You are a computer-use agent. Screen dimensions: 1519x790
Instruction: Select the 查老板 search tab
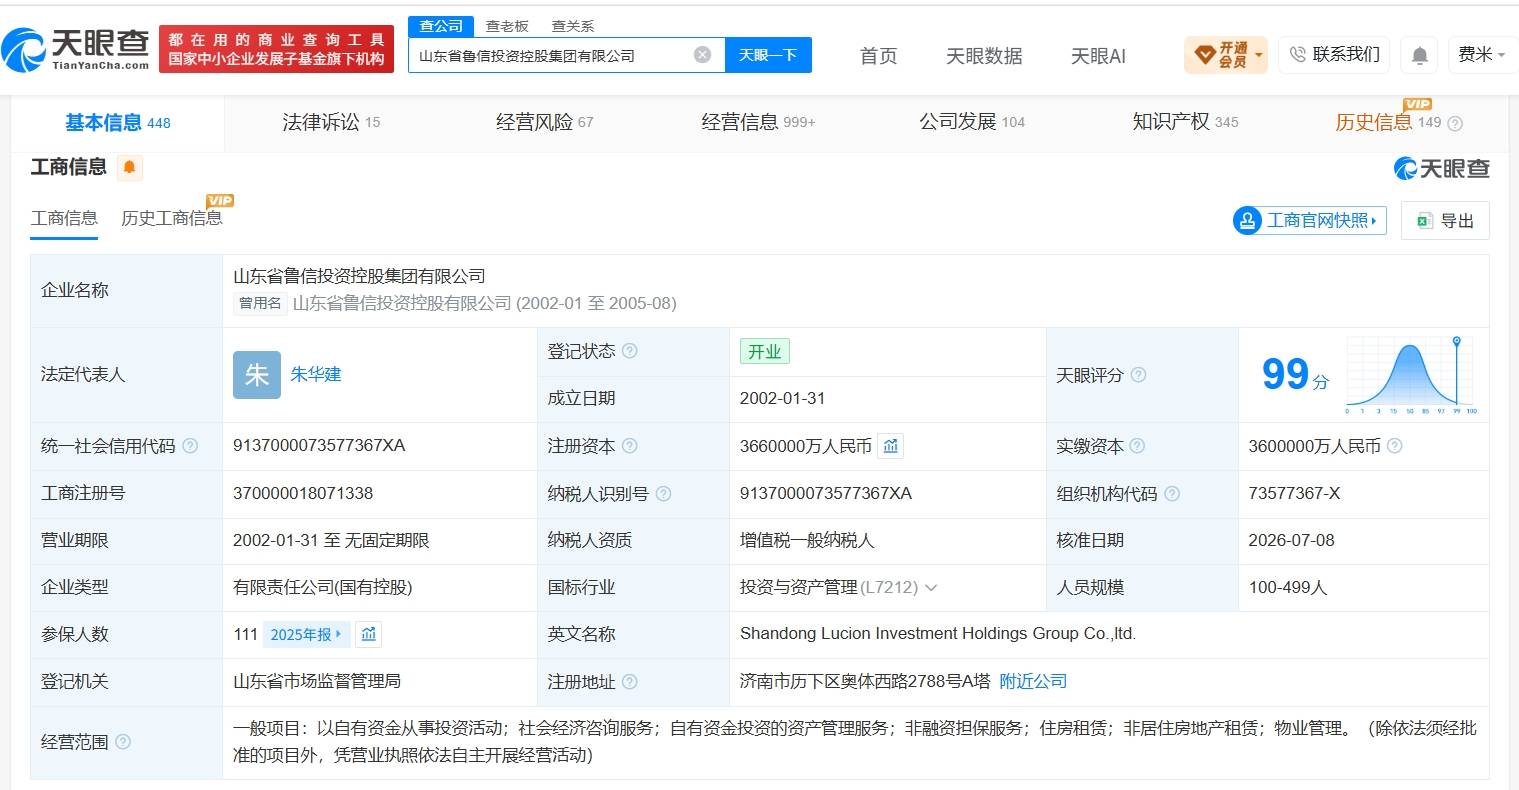pos(507,26)
